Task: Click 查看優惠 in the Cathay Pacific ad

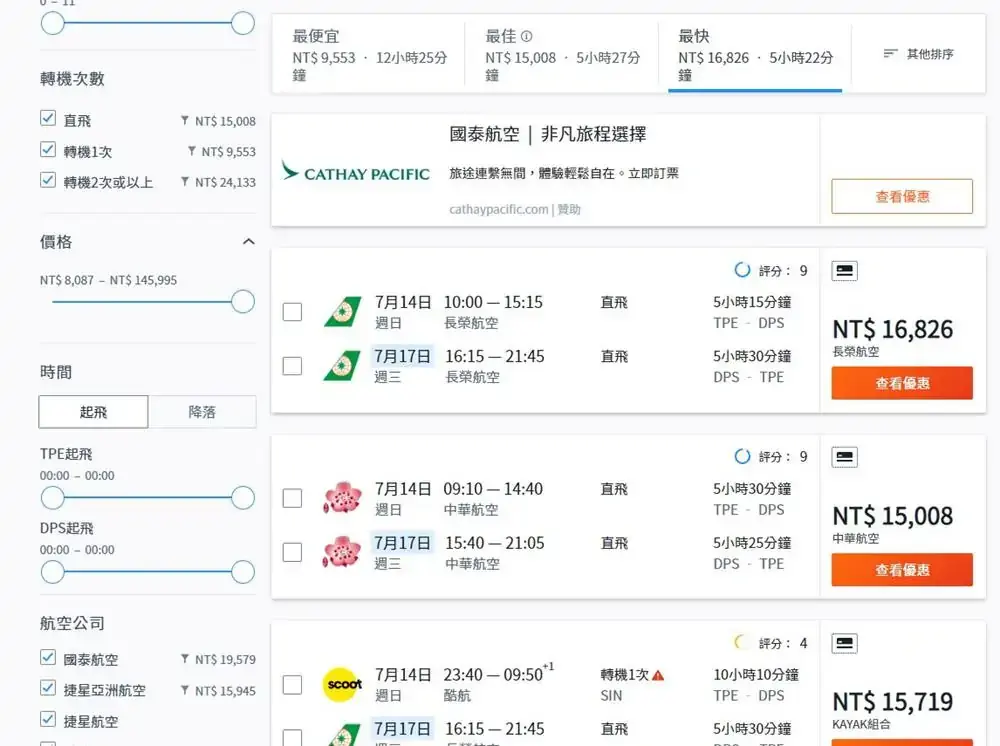Action: (902, 196)
